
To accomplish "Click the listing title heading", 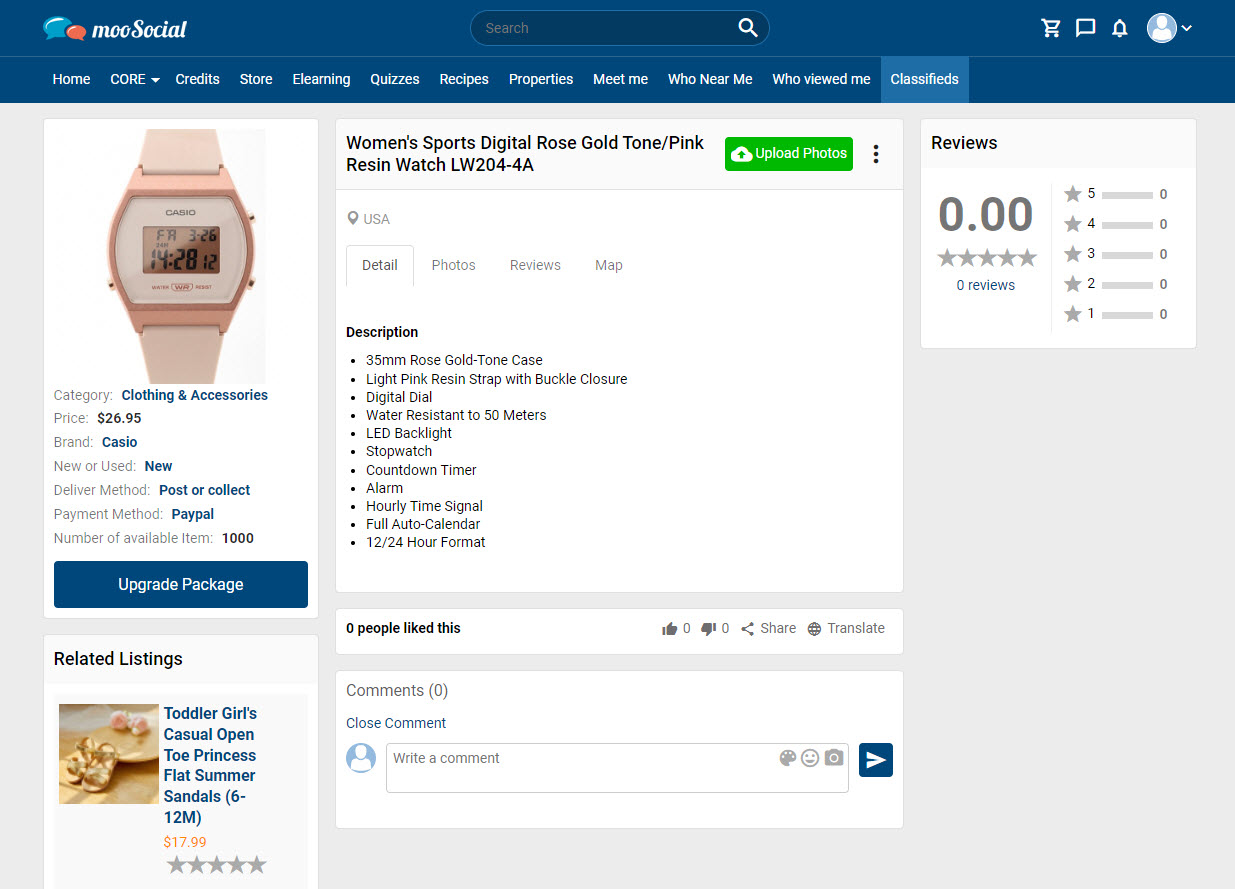I will 527,154.
